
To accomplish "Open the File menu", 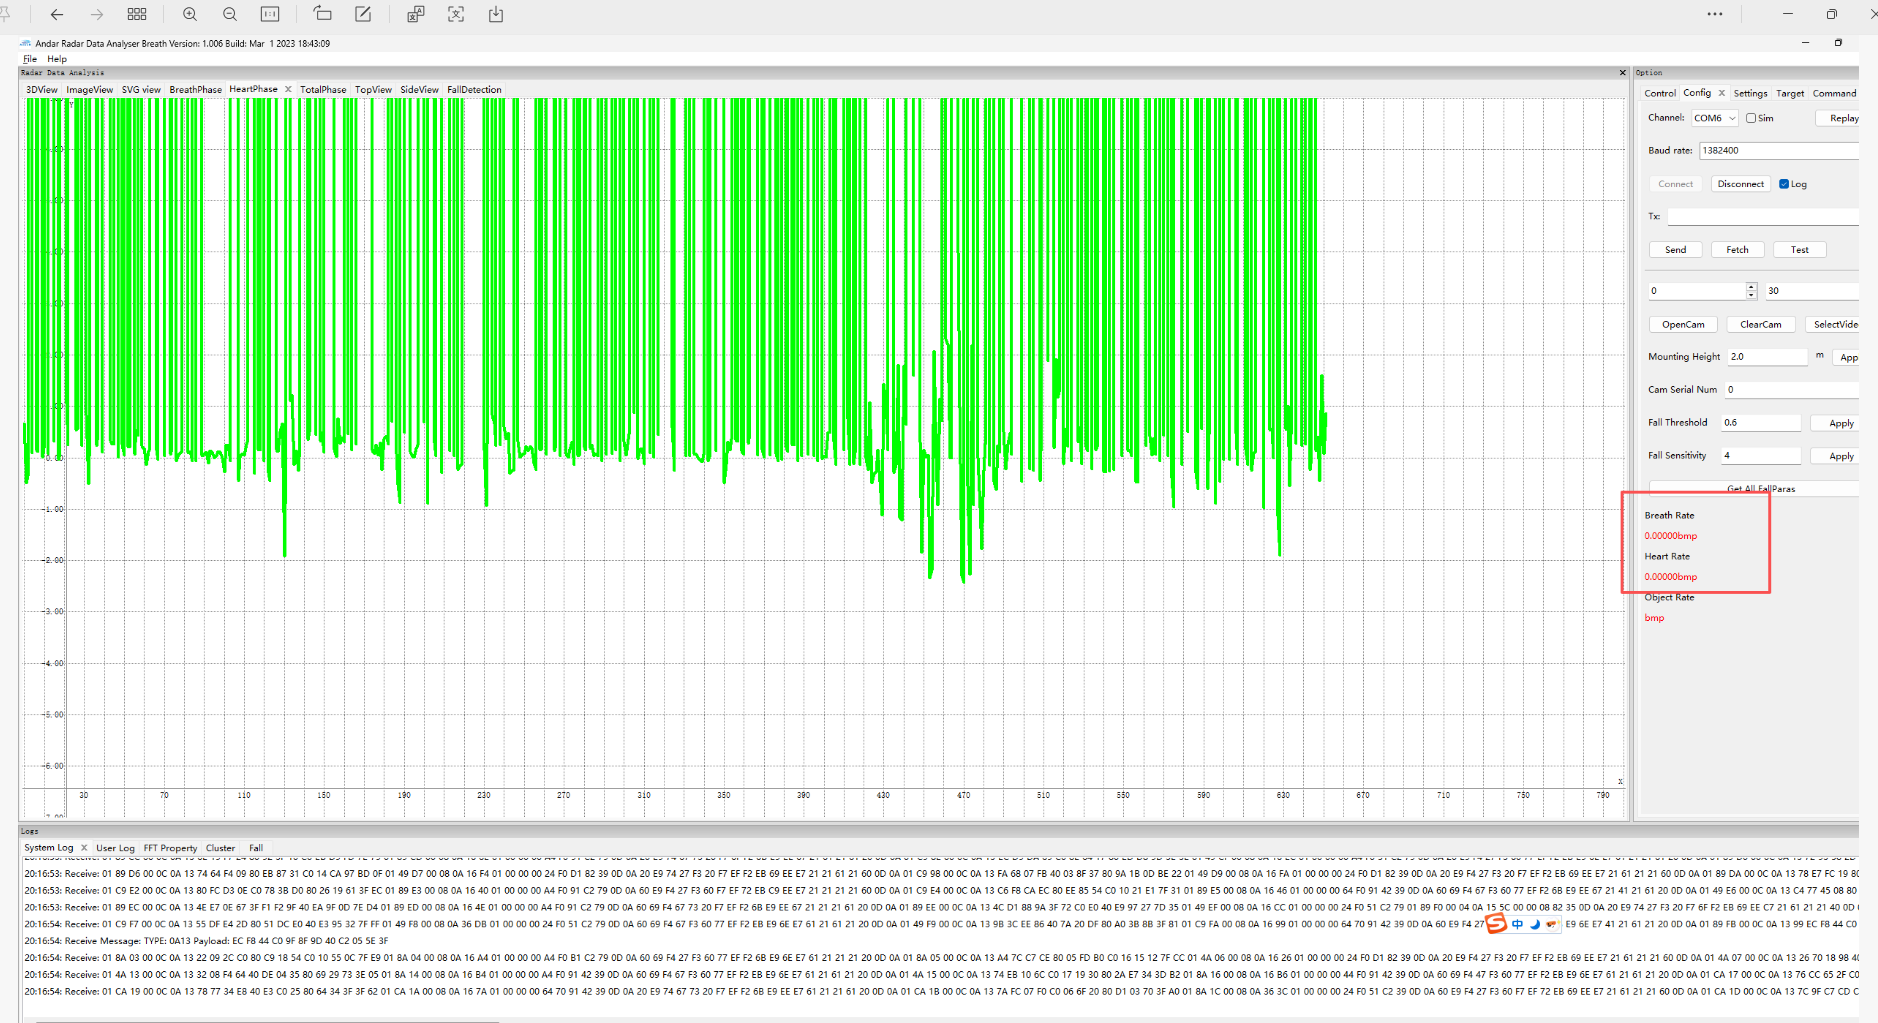I will (30, 59).
